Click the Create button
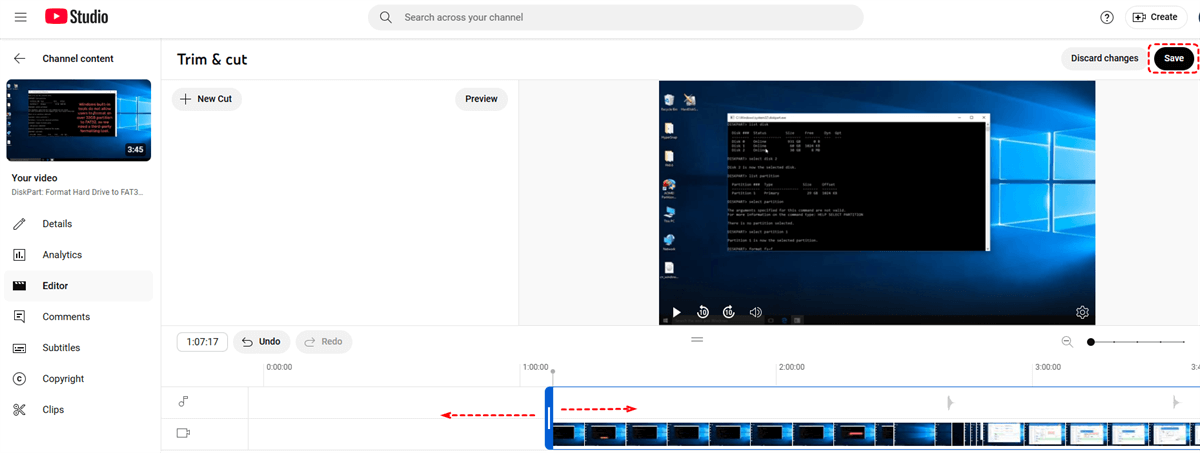Screen dimensions: 1200x453 1156,17
